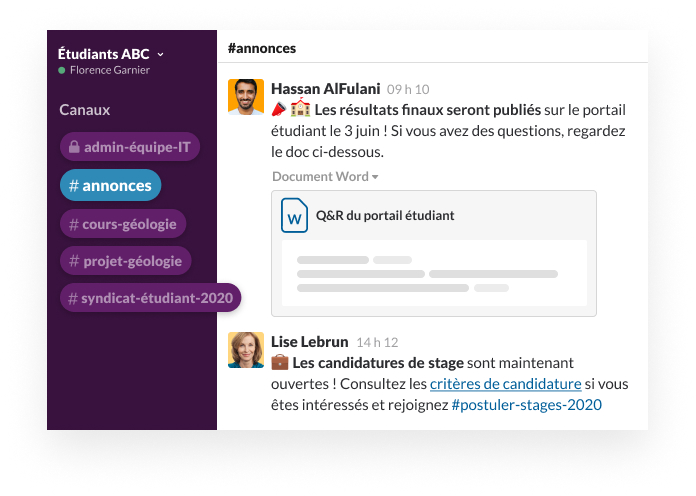This screenshot has height=496, width=696.
Task: Switch to the projet-géologie channel
Action: pyautogui.click(x=125, y=261)
